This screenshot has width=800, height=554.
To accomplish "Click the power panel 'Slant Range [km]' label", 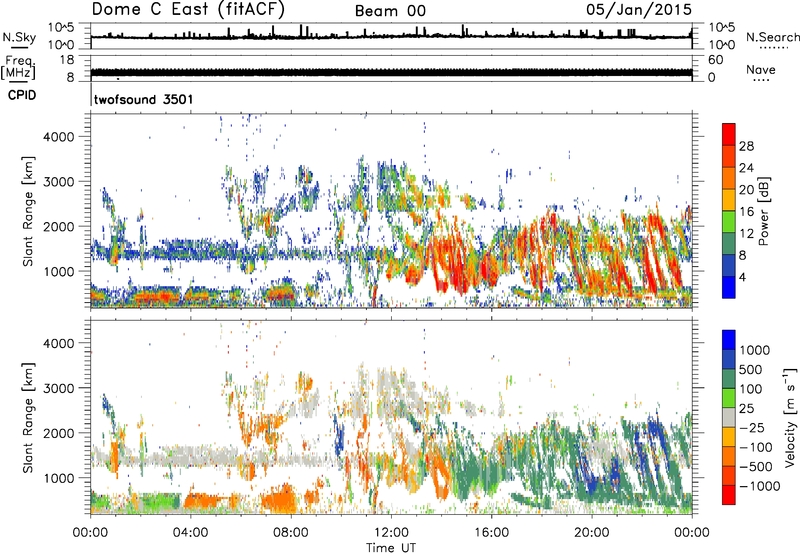I will (x=28, y=211).
